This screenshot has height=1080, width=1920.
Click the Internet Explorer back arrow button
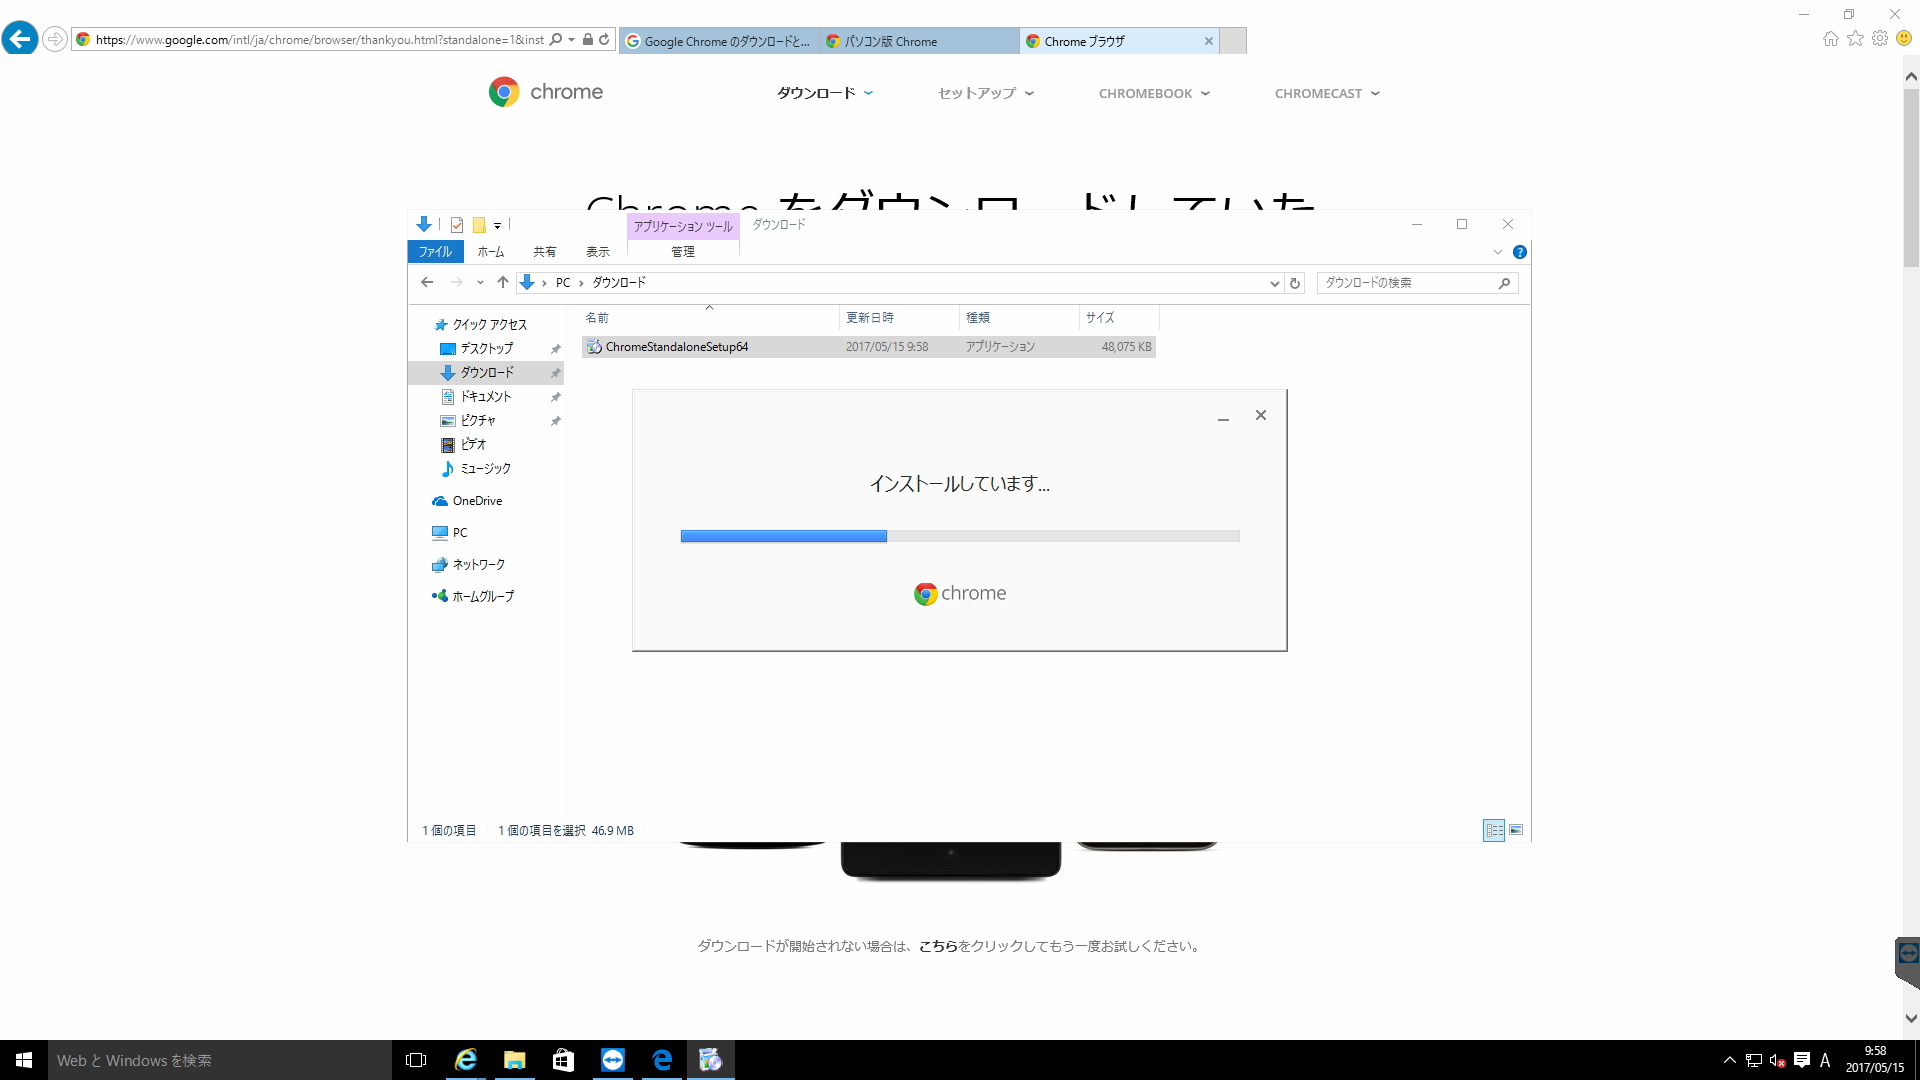click(x=20, y=39)
